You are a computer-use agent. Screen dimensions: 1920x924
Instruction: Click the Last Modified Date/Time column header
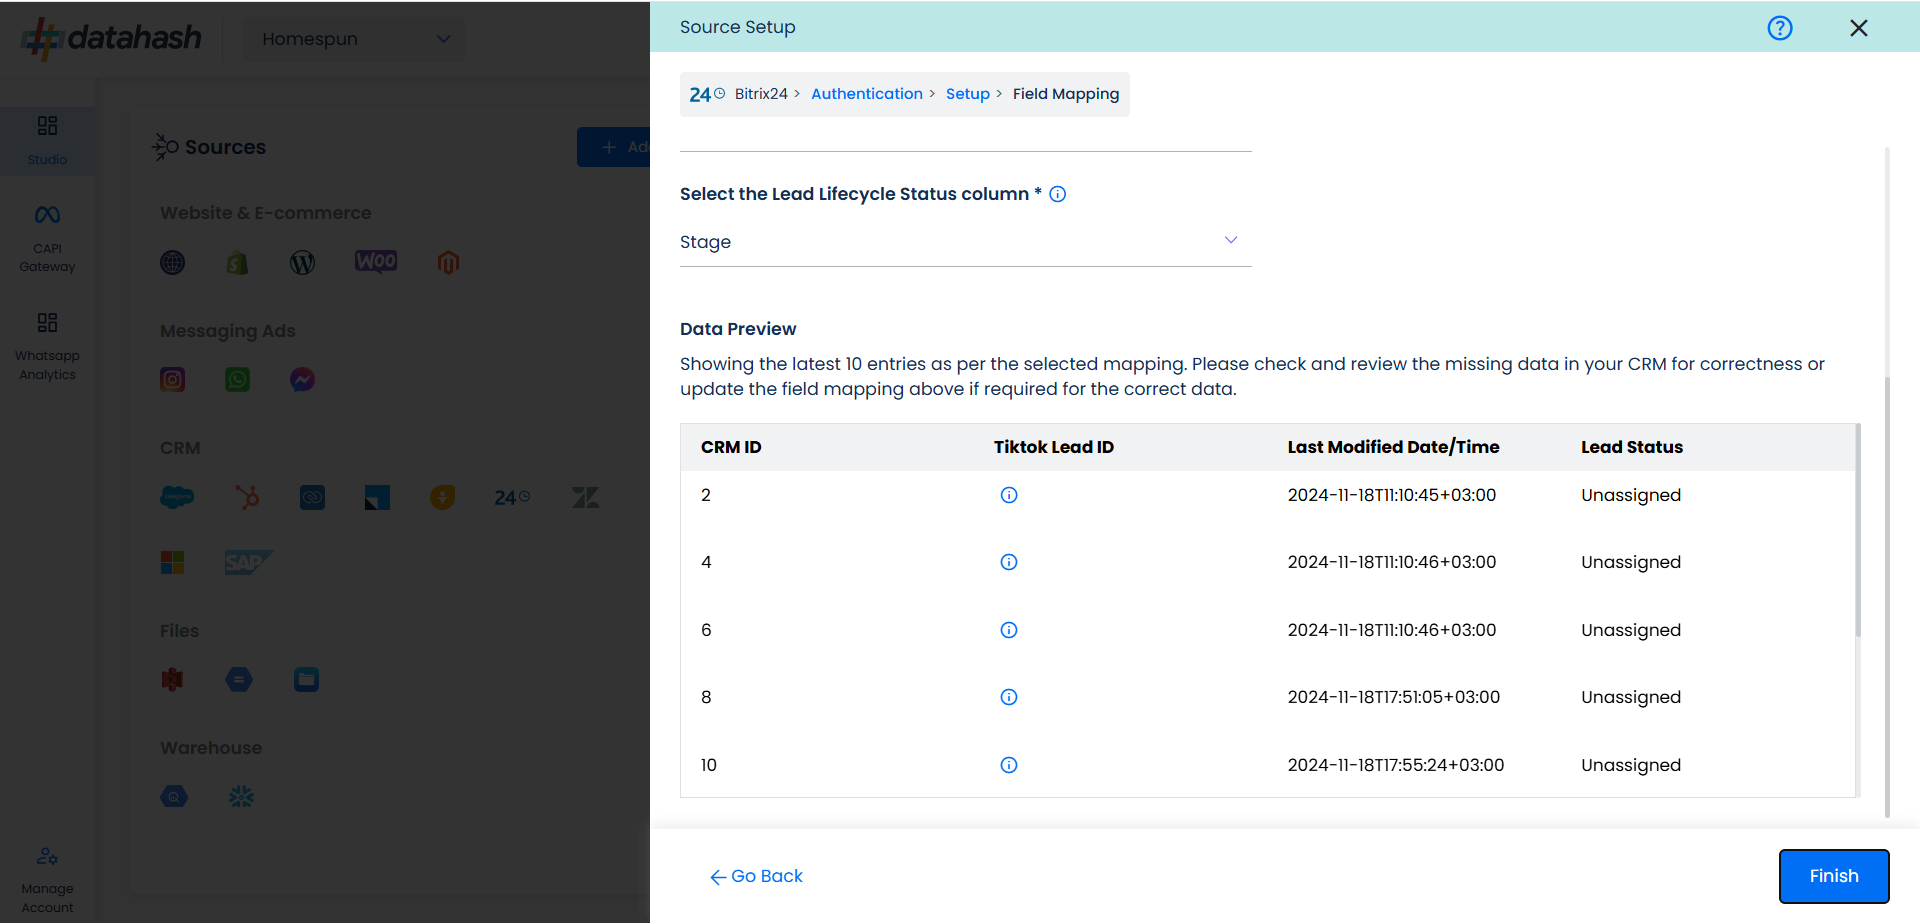[1392, 447]
